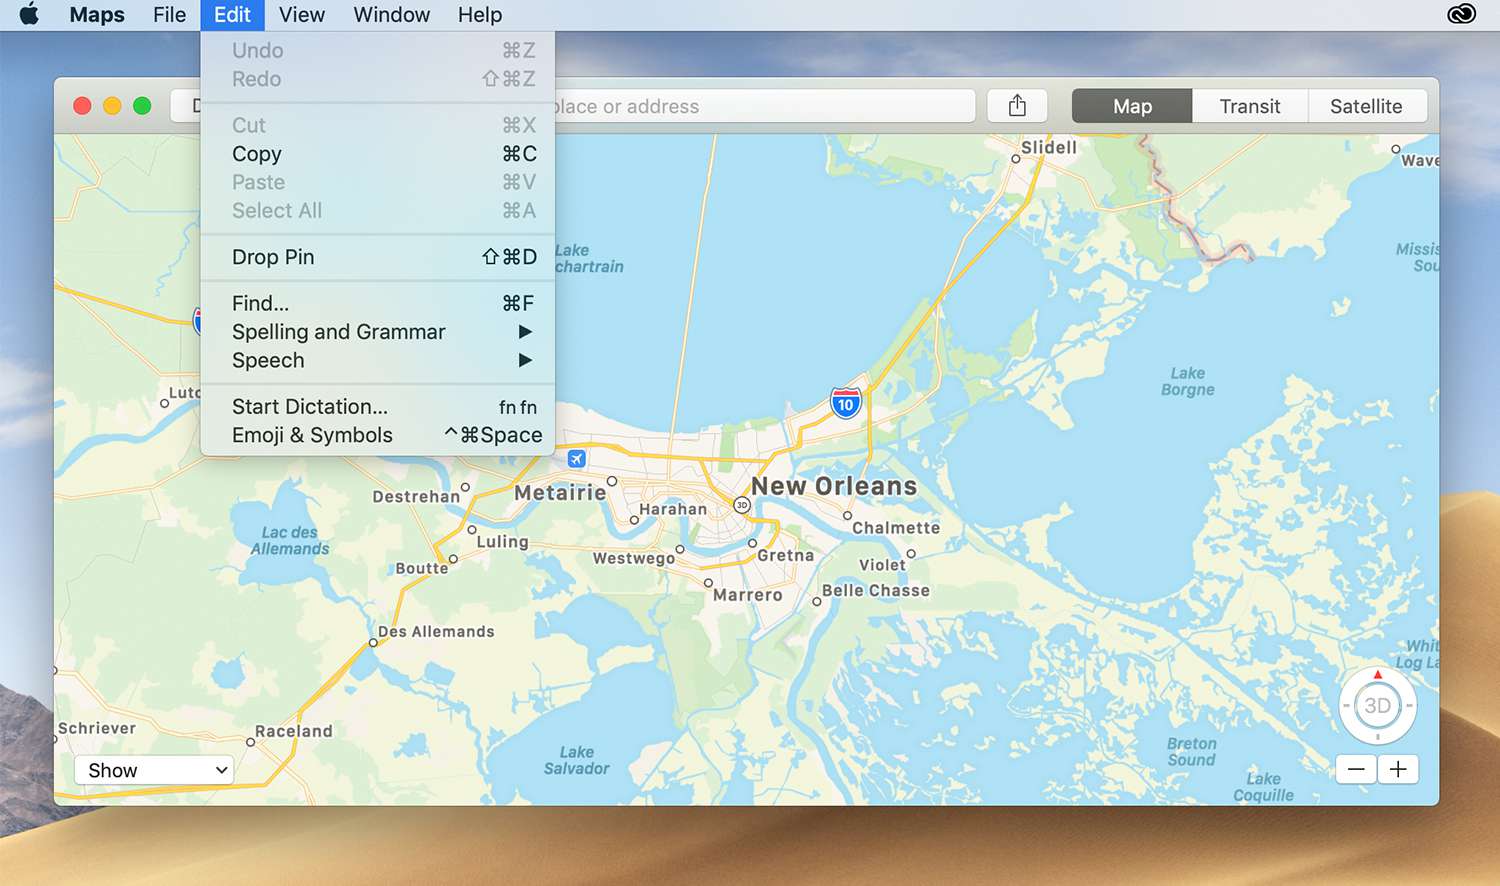Click the Lake Borgne label
1500x886 pixels.
[x=1188, y=381]
